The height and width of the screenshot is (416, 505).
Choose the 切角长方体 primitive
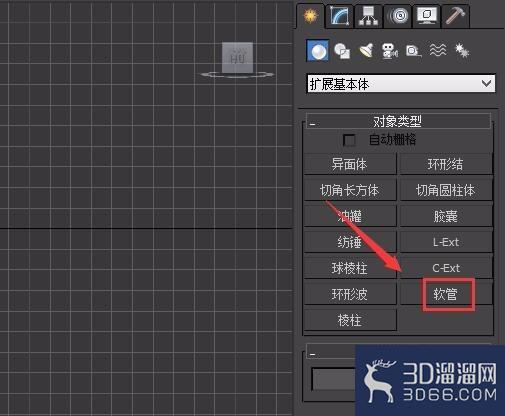[350, 190]
